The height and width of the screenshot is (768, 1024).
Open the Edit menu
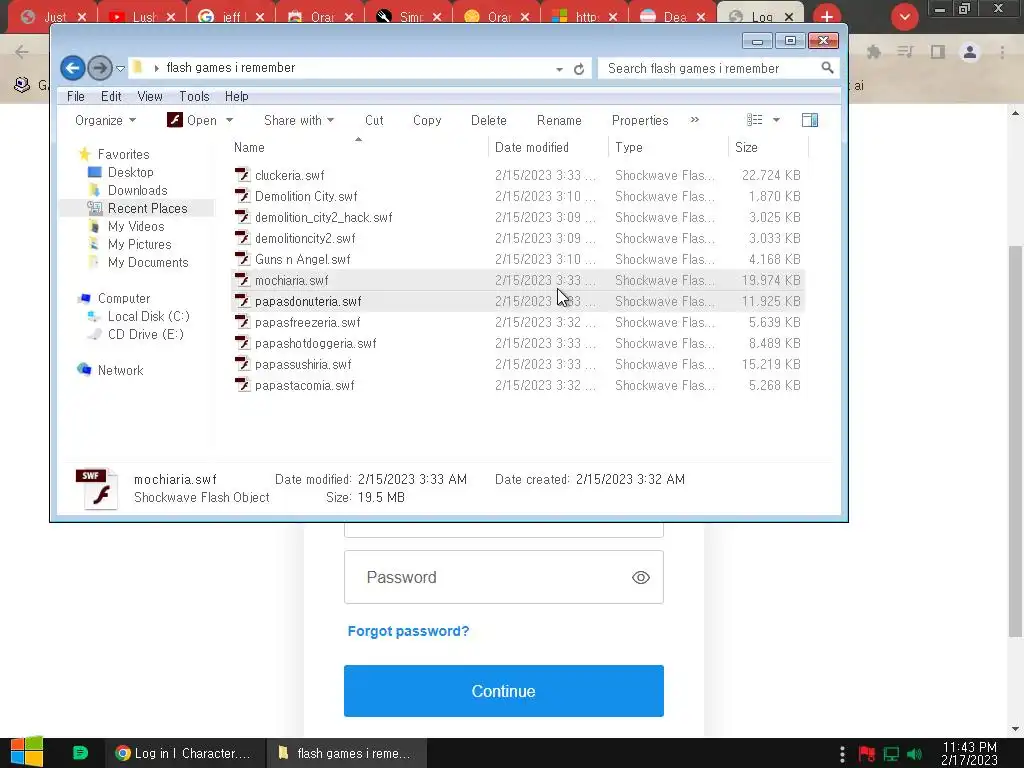111,97
